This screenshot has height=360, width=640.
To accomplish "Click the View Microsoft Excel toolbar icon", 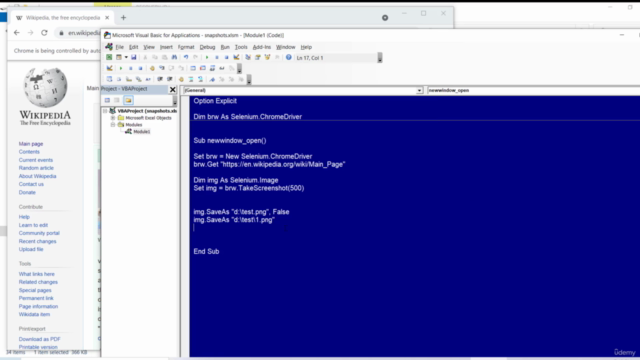I will pyautogui.click(x=109, y=58).
